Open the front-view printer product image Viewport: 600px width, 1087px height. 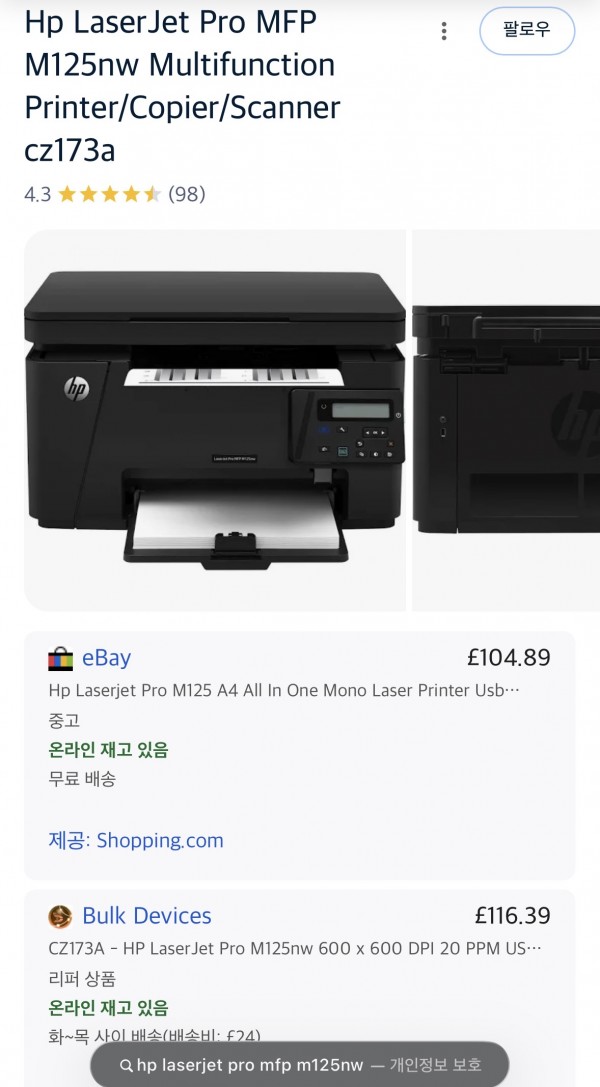(215, 420)
